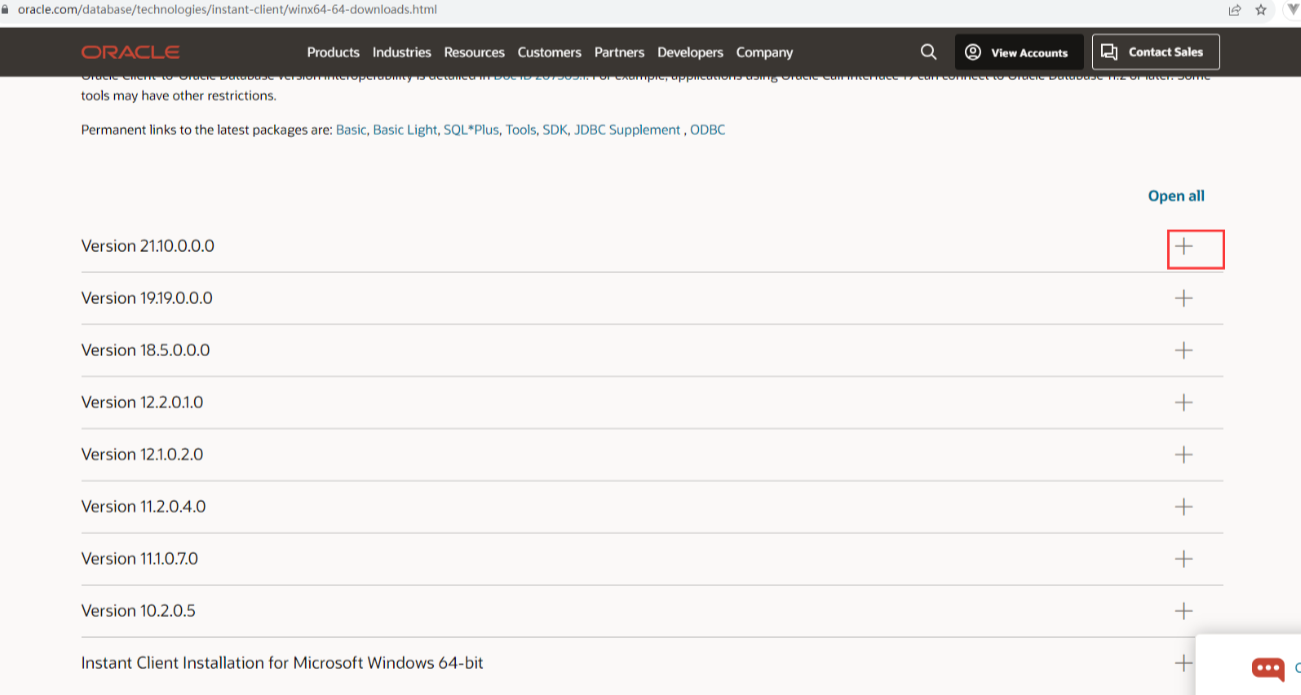Open the Industries menu
The width and height of the screenshot is (1301, 695).
point(402,52)
